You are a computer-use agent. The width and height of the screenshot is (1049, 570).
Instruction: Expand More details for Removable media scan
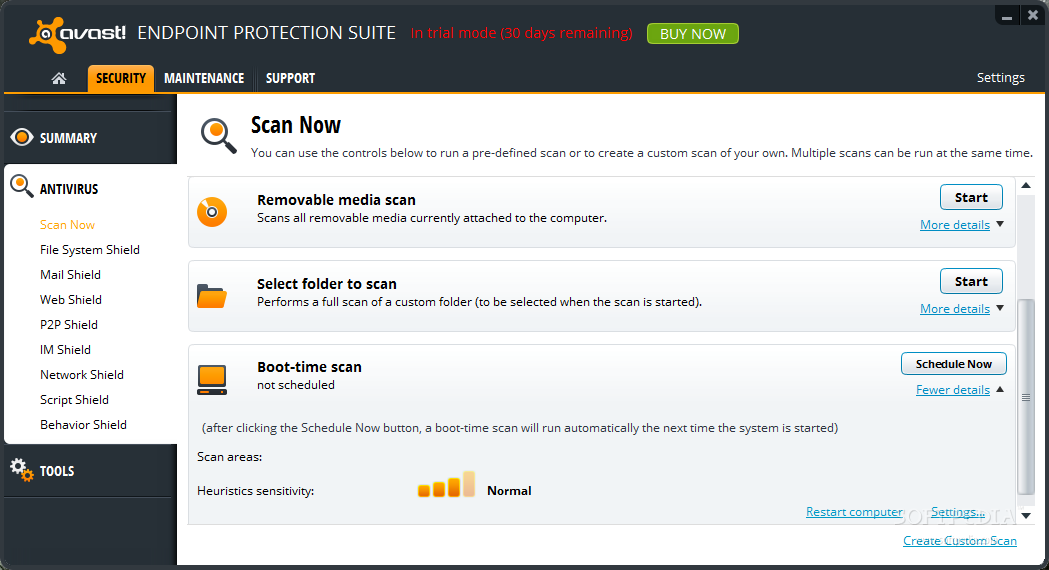[x=955, y=225]
